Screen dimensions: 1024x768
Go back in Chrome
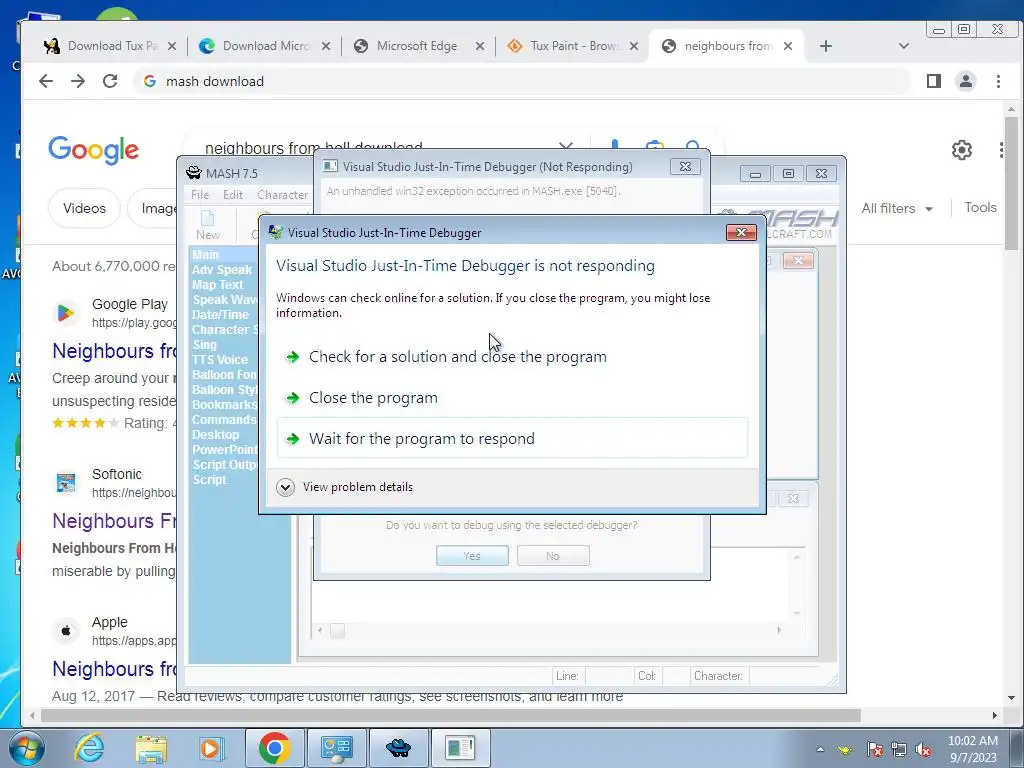coord(46,81)
